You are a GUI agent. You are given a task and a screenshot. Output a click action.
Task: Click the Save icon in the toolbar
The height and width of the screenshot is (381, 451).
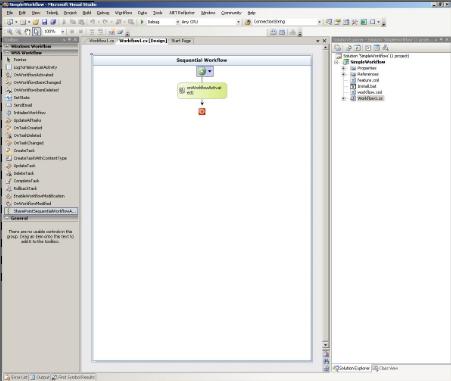[44, 22]
